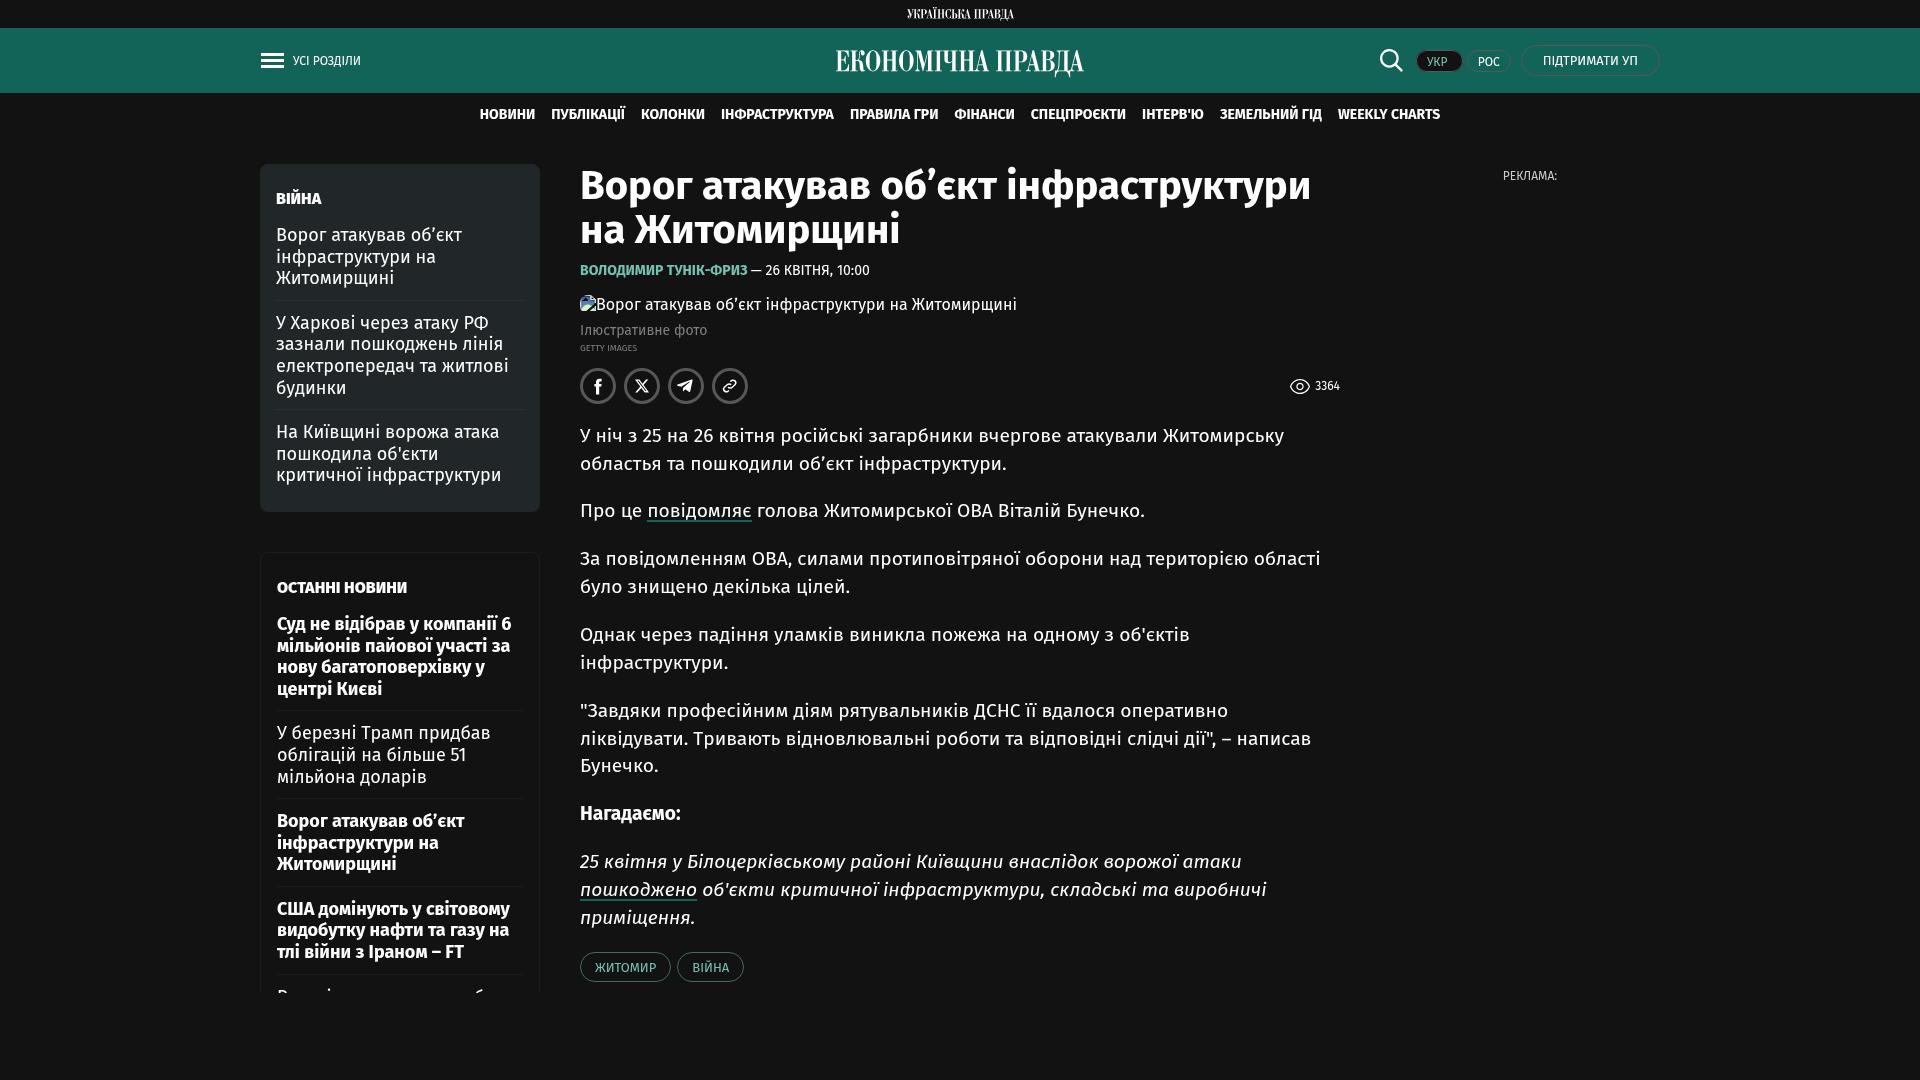Open author Володимир Тунік-Фриз page
This screenshot has height=1080, width=1920.
[x=663, y=271]
